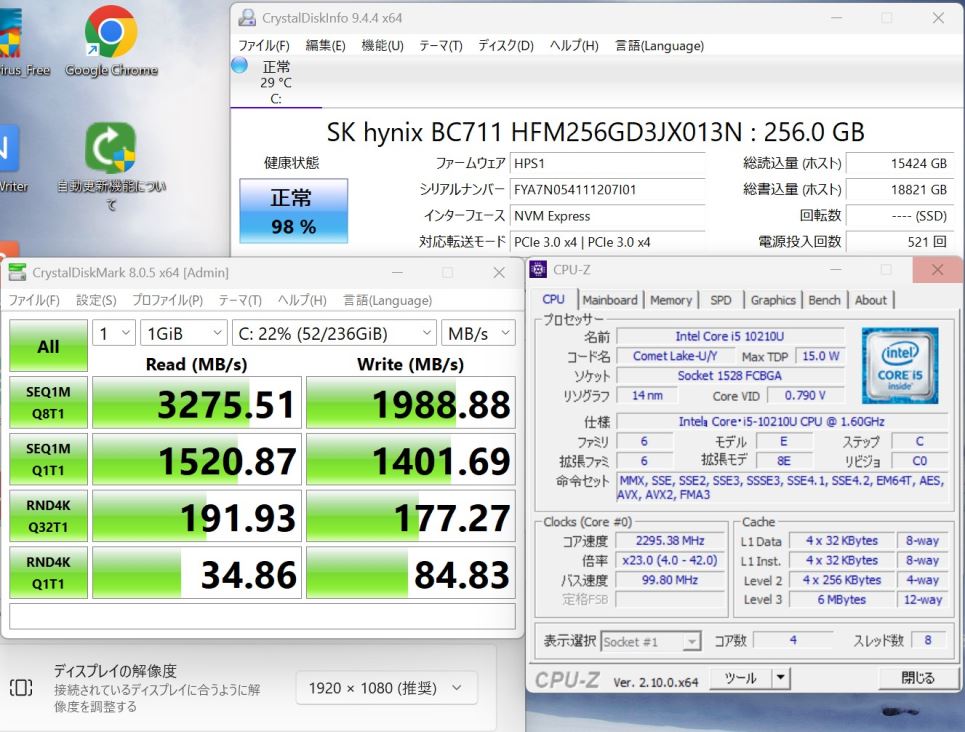Click total host reads value 15424 GB

[x=899, y=163]
